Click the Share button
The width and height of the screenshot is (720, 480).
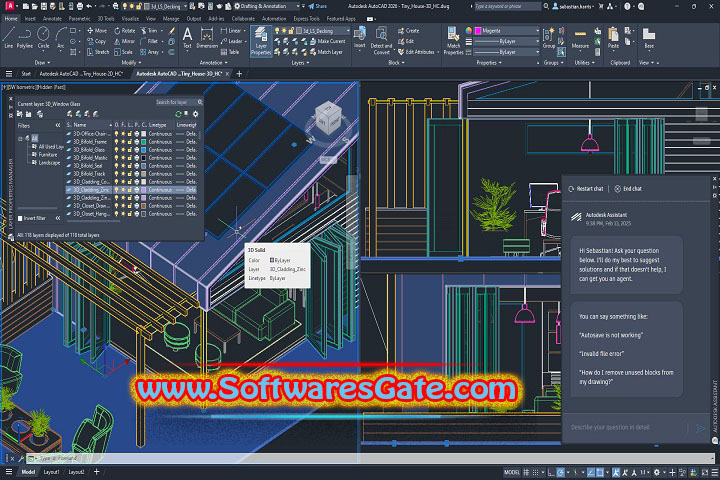pyautogui.click(x=317, y=6)
